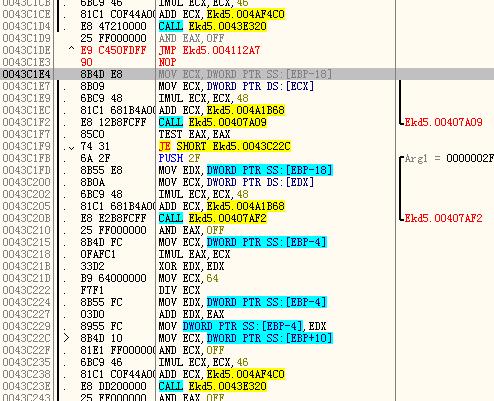Click the TEST EAX,EAX instruction
494x401 pixels.
tap(194, 134)
